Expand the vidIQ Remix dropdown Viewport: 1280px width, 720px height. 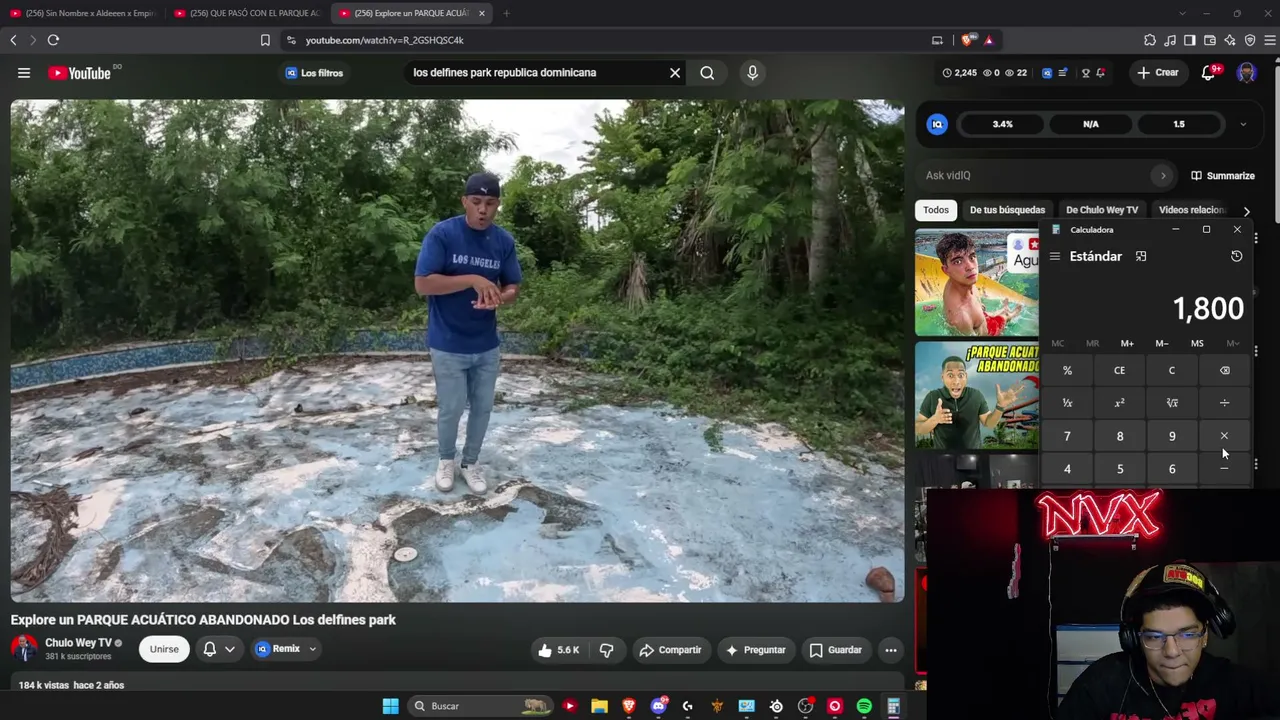click(312, 649)
